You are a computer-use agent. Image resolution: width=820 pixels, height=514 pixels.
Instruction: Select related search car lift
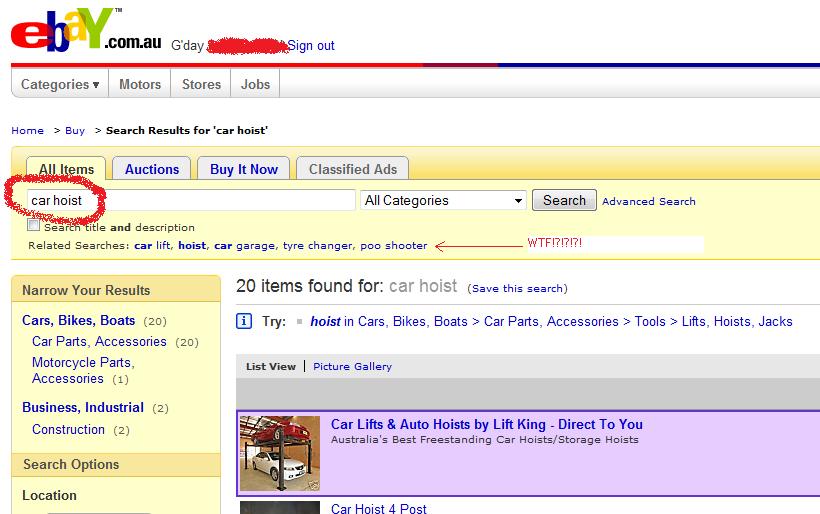click(152, 245)
